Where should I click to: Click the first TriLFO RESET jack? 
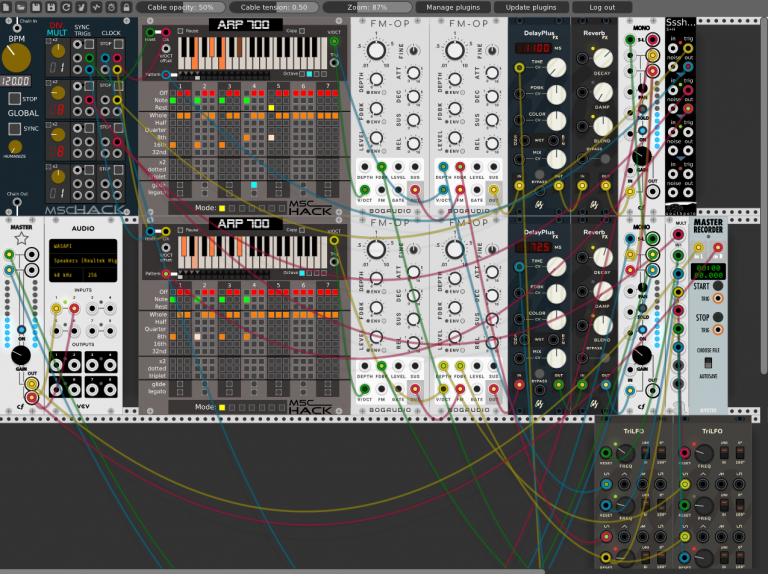coord(606,453)
